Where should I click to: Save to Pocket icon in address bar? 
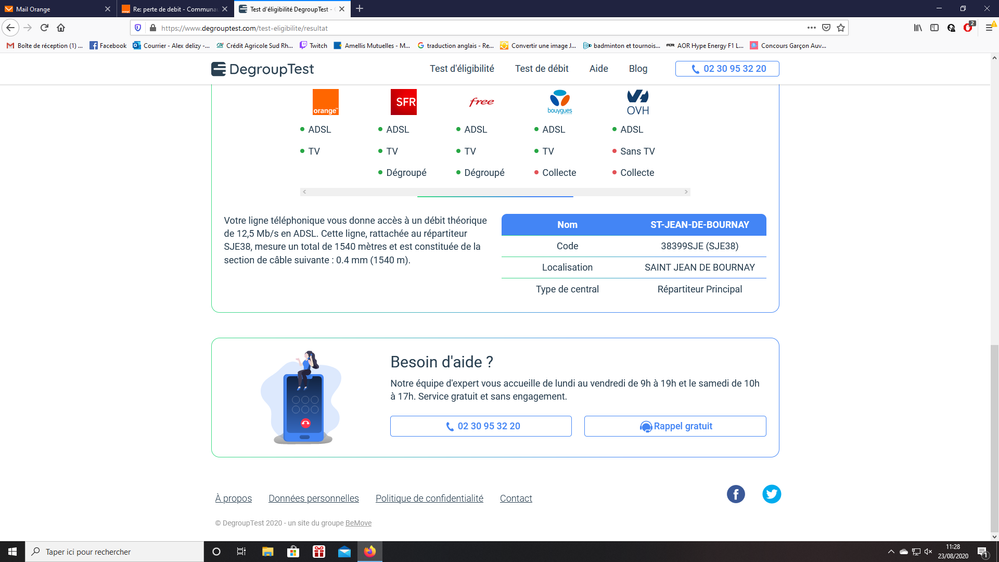pos(826,27)
